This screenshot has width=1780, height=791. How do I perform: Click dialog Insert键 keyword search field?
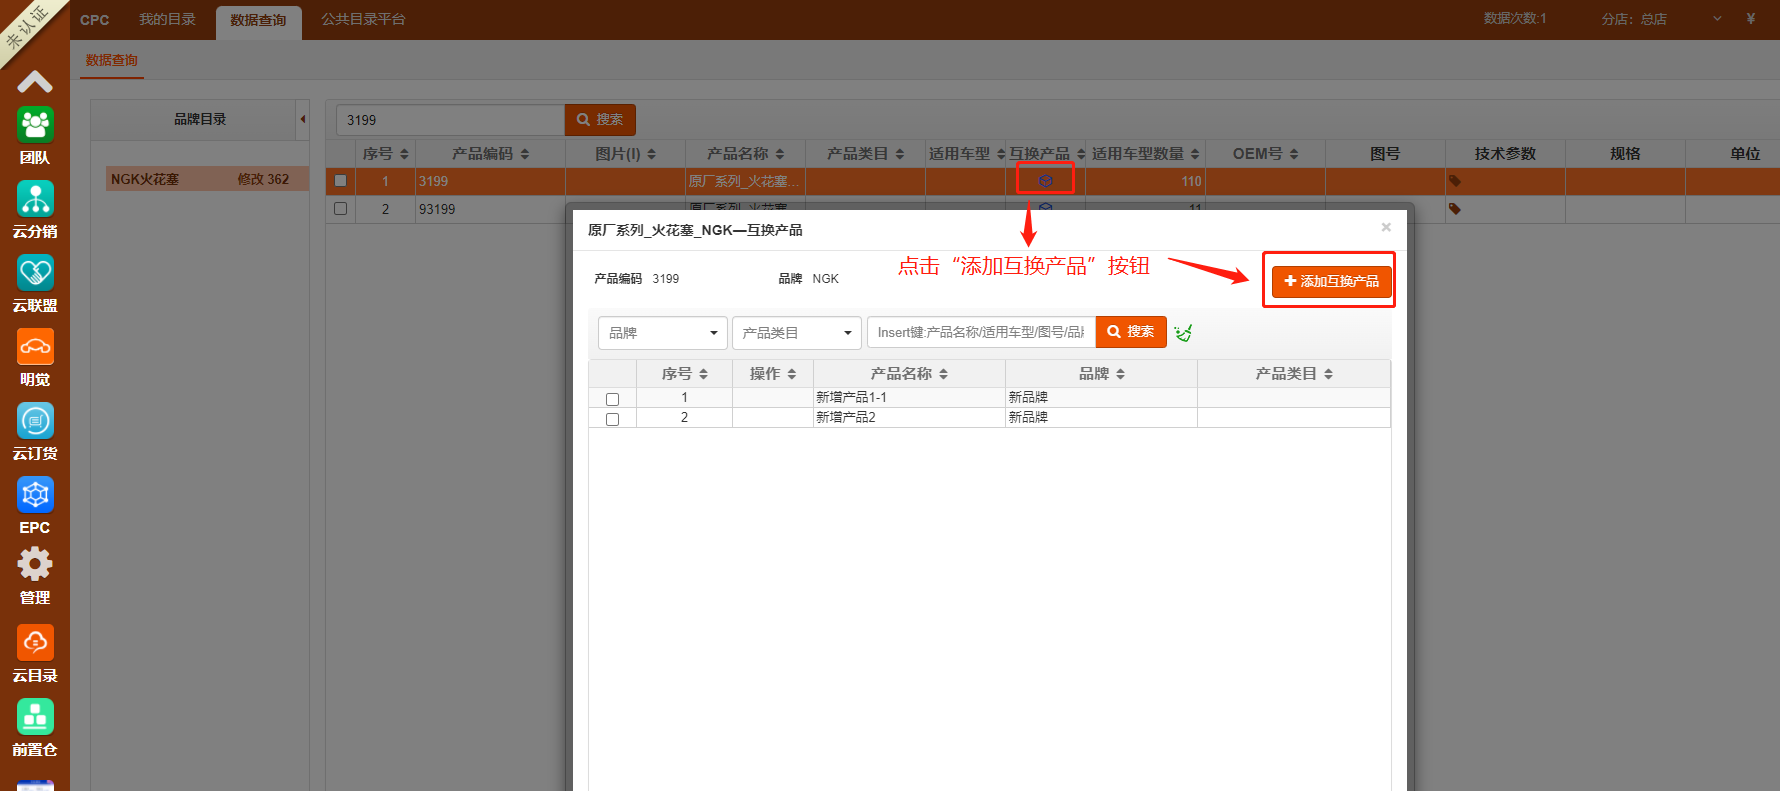(x=981, y=332)
